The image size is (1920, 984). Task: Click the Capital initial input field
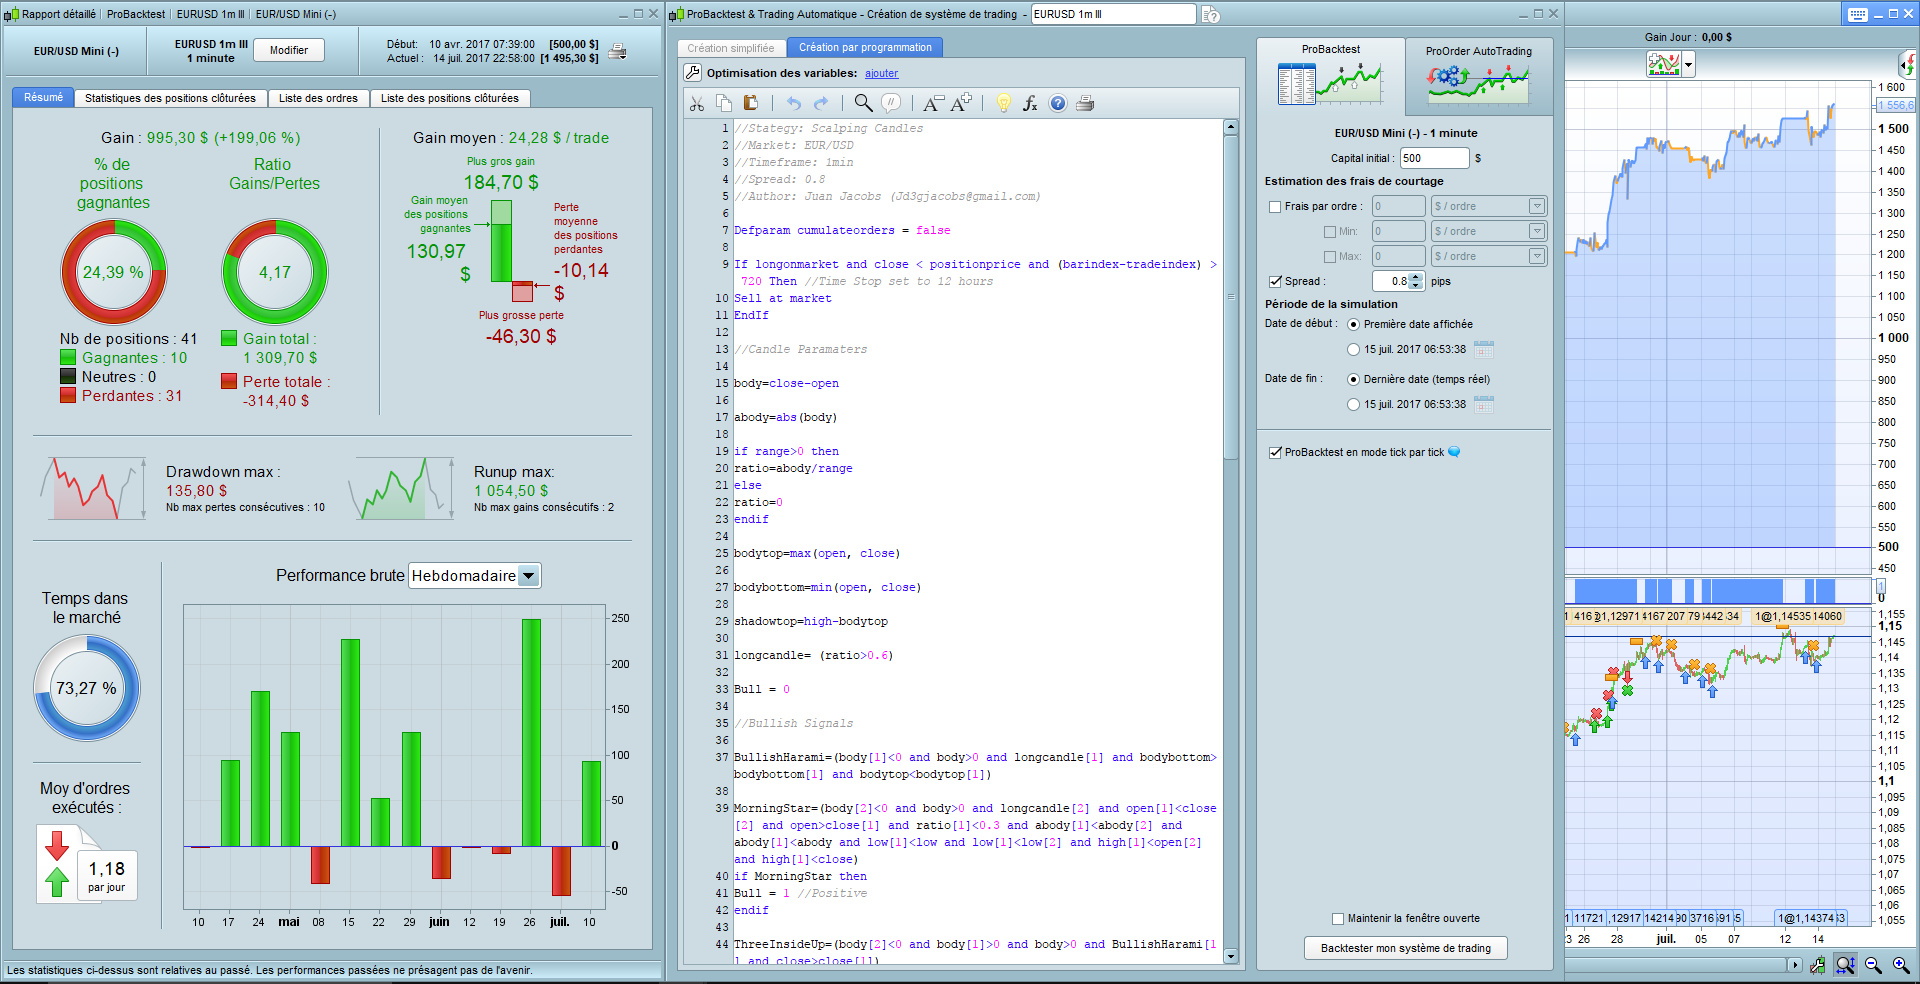(1433, 158)
